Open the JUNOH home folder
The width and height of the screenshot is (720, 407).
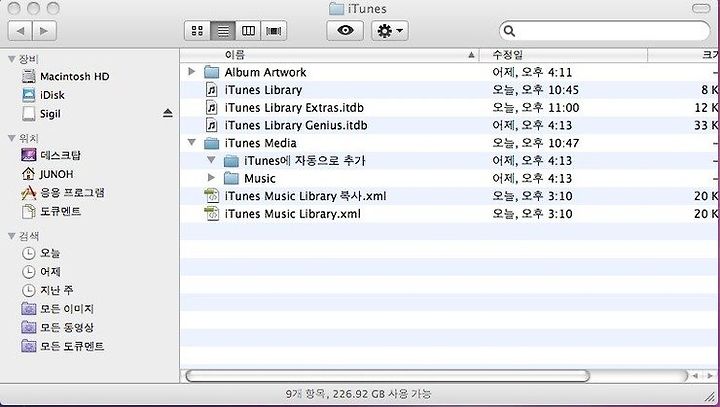(47, 174)
